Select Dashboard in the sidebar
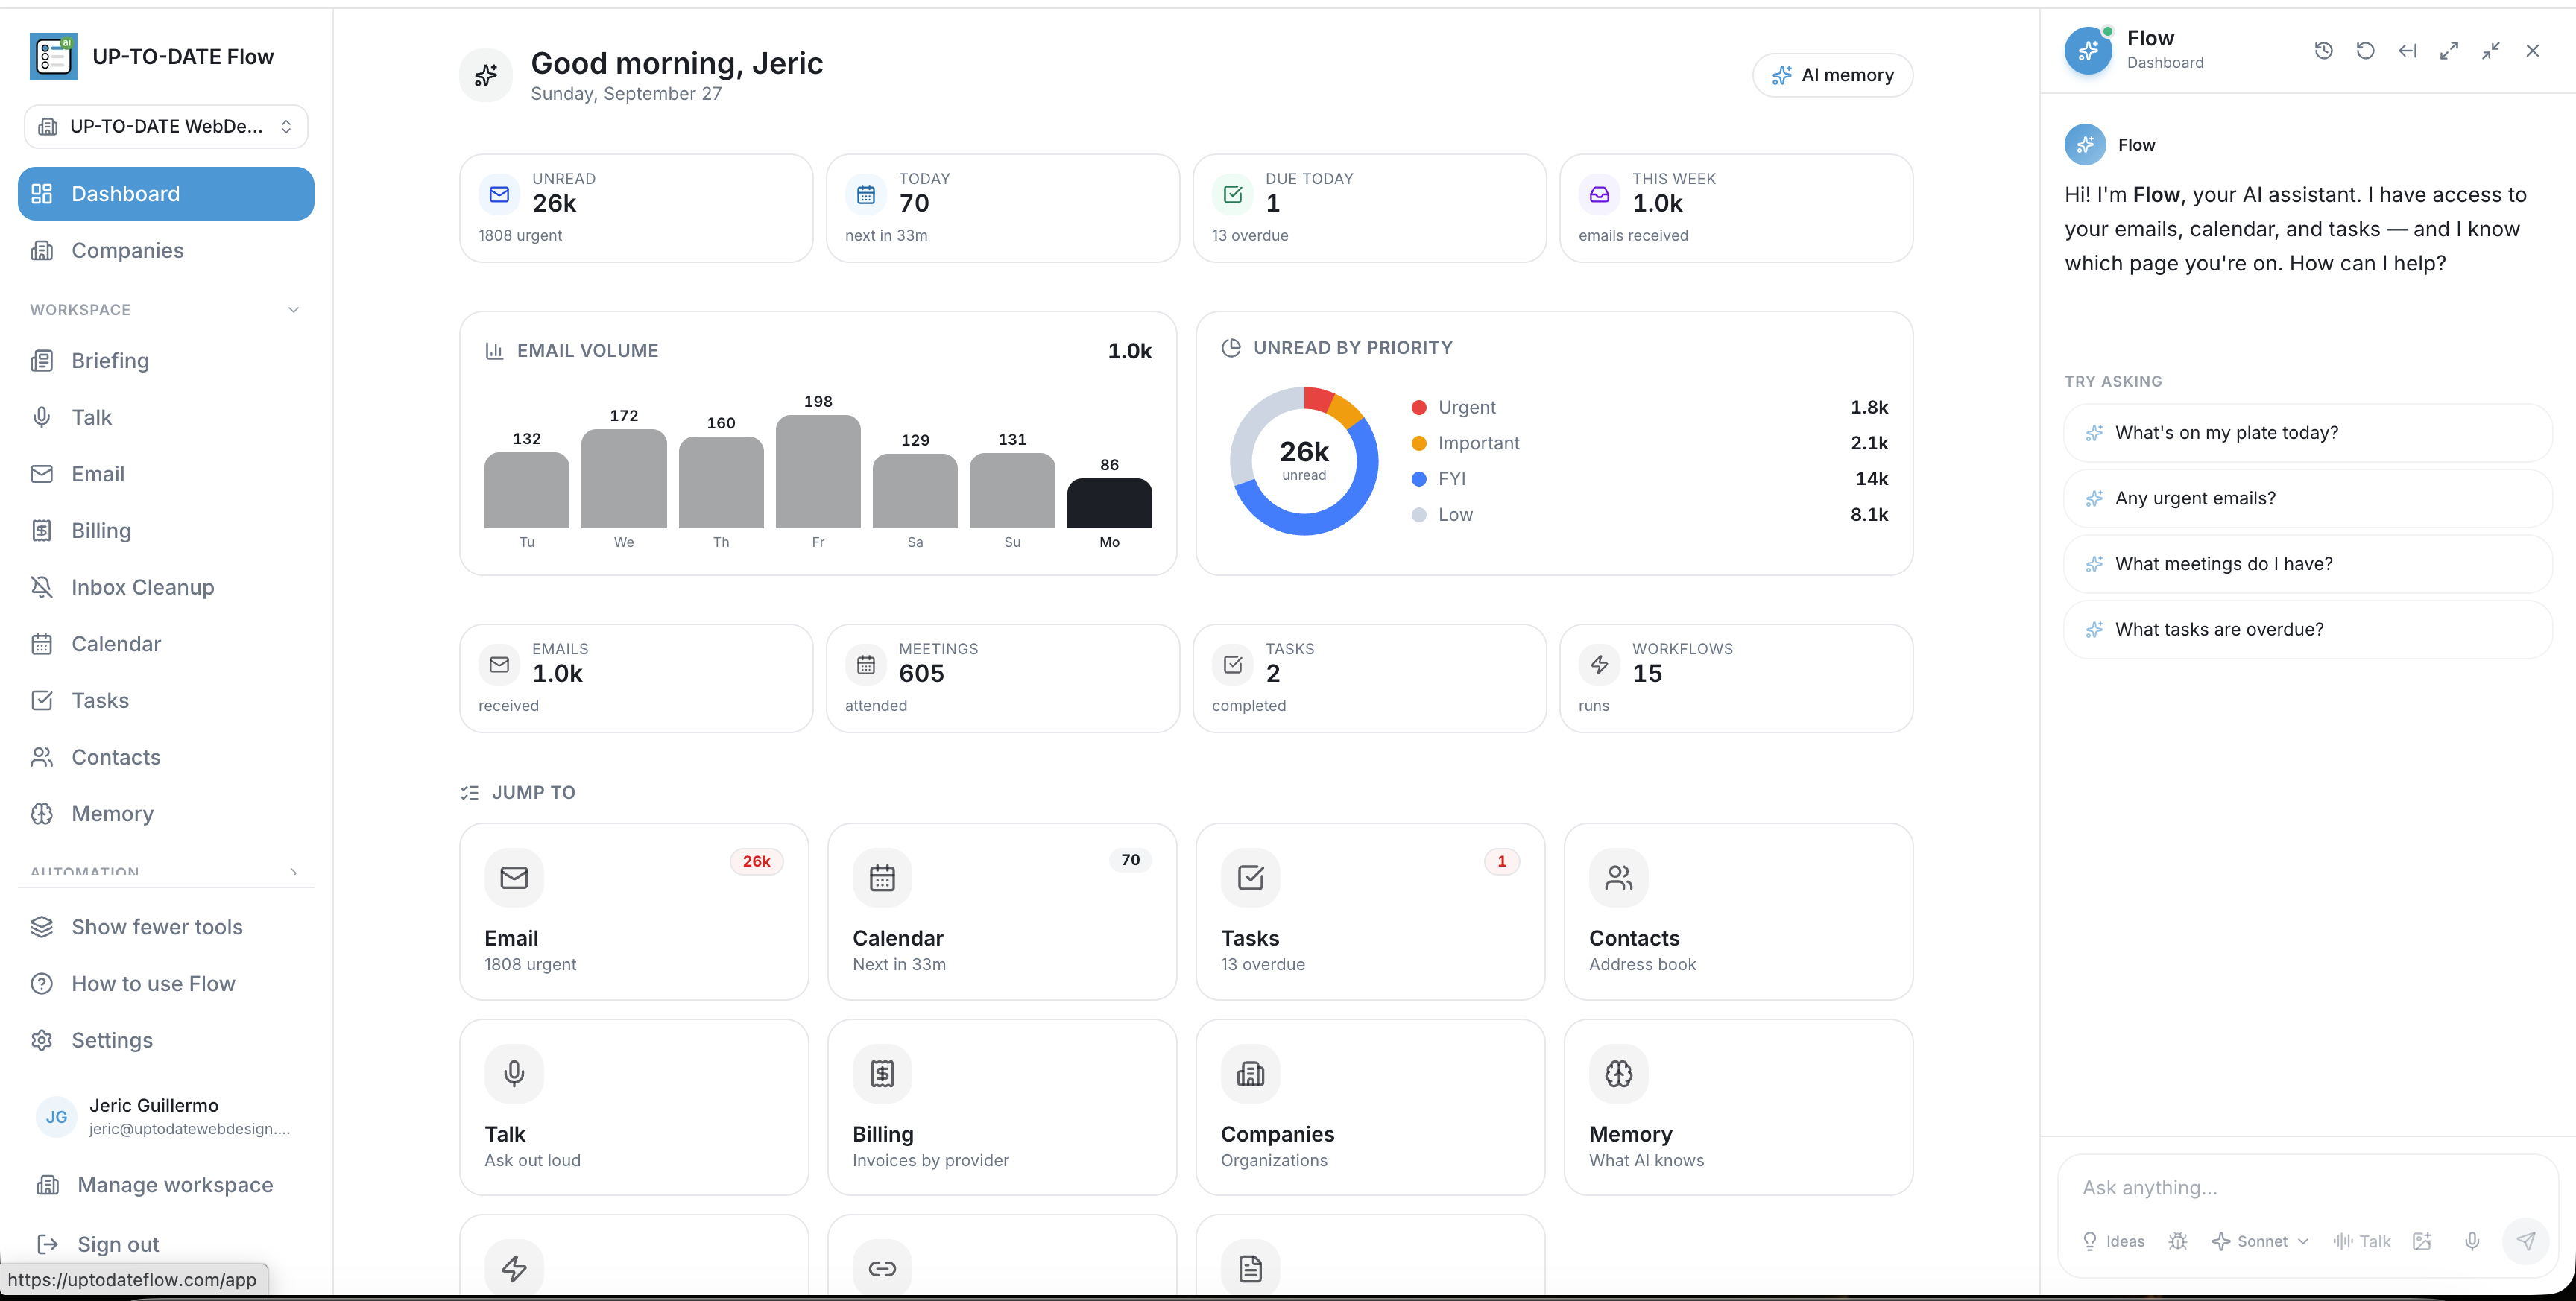The width and height of the screenshot is (2576, 1301). (x=166, y=194)
